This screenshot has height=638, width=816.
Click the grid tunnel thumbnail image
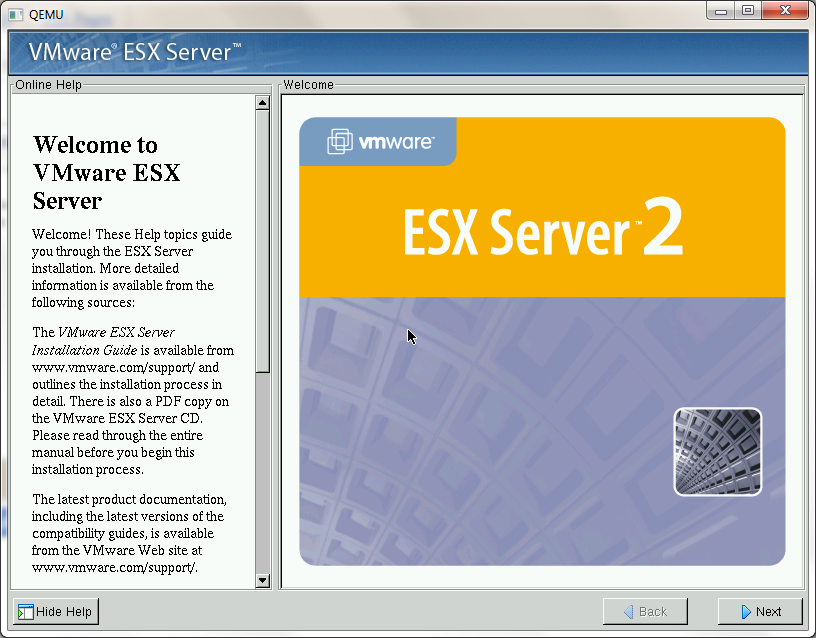point(717,451)
